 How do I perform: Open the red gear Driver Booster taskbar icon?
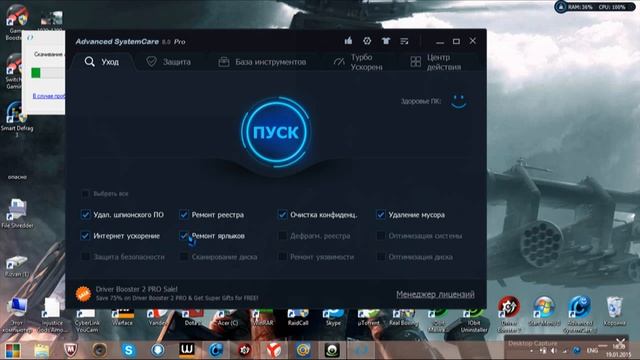point(245,350)
